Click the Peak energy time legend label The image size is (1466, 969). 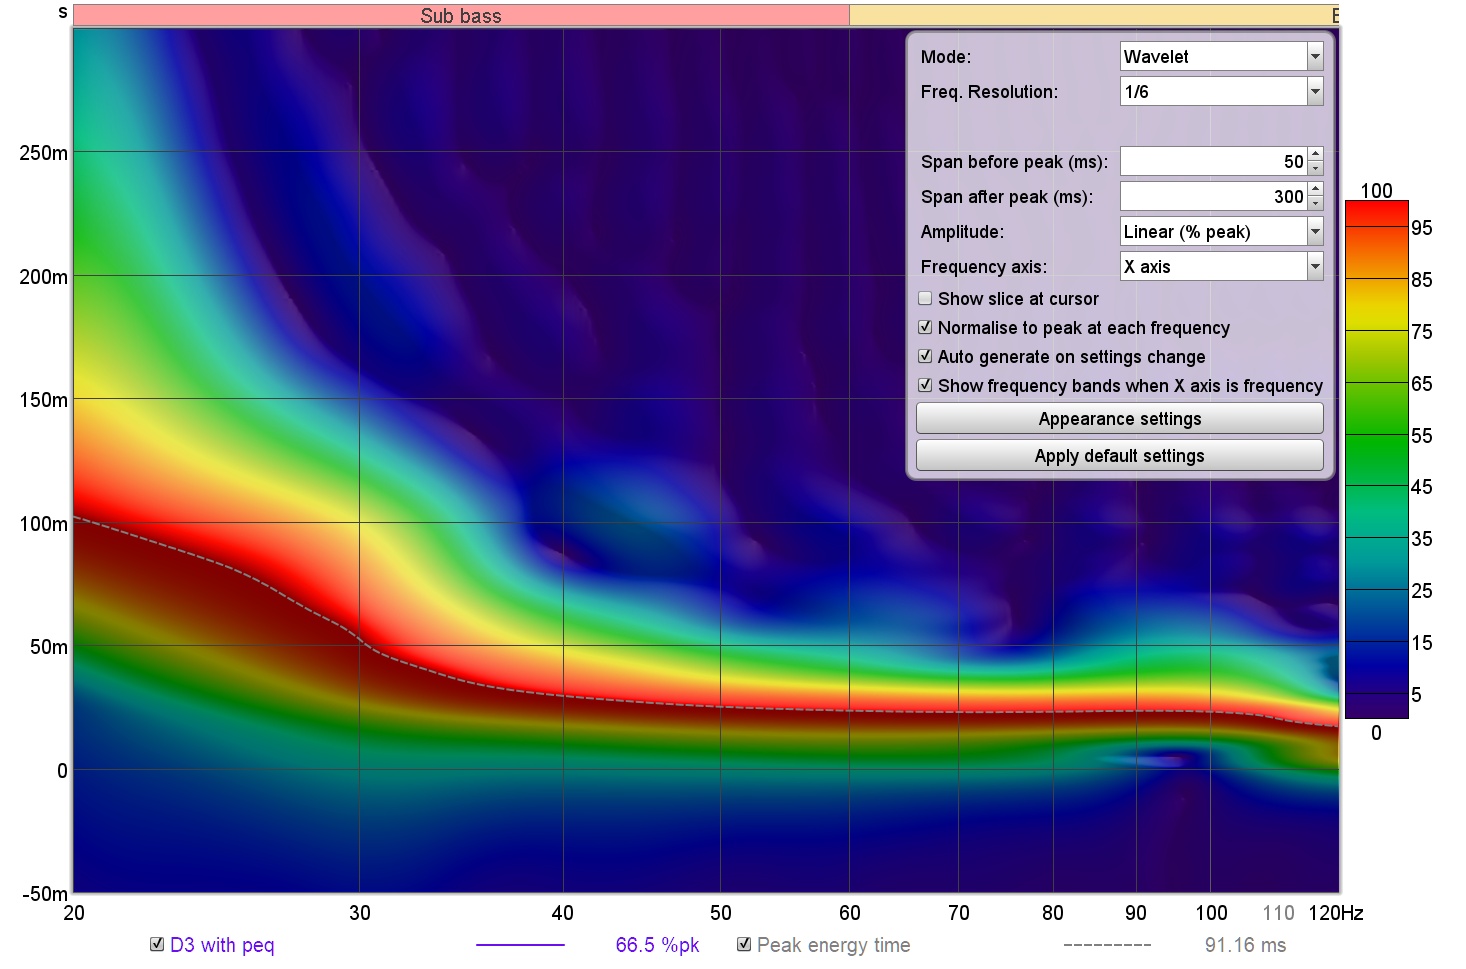(833, 945)
